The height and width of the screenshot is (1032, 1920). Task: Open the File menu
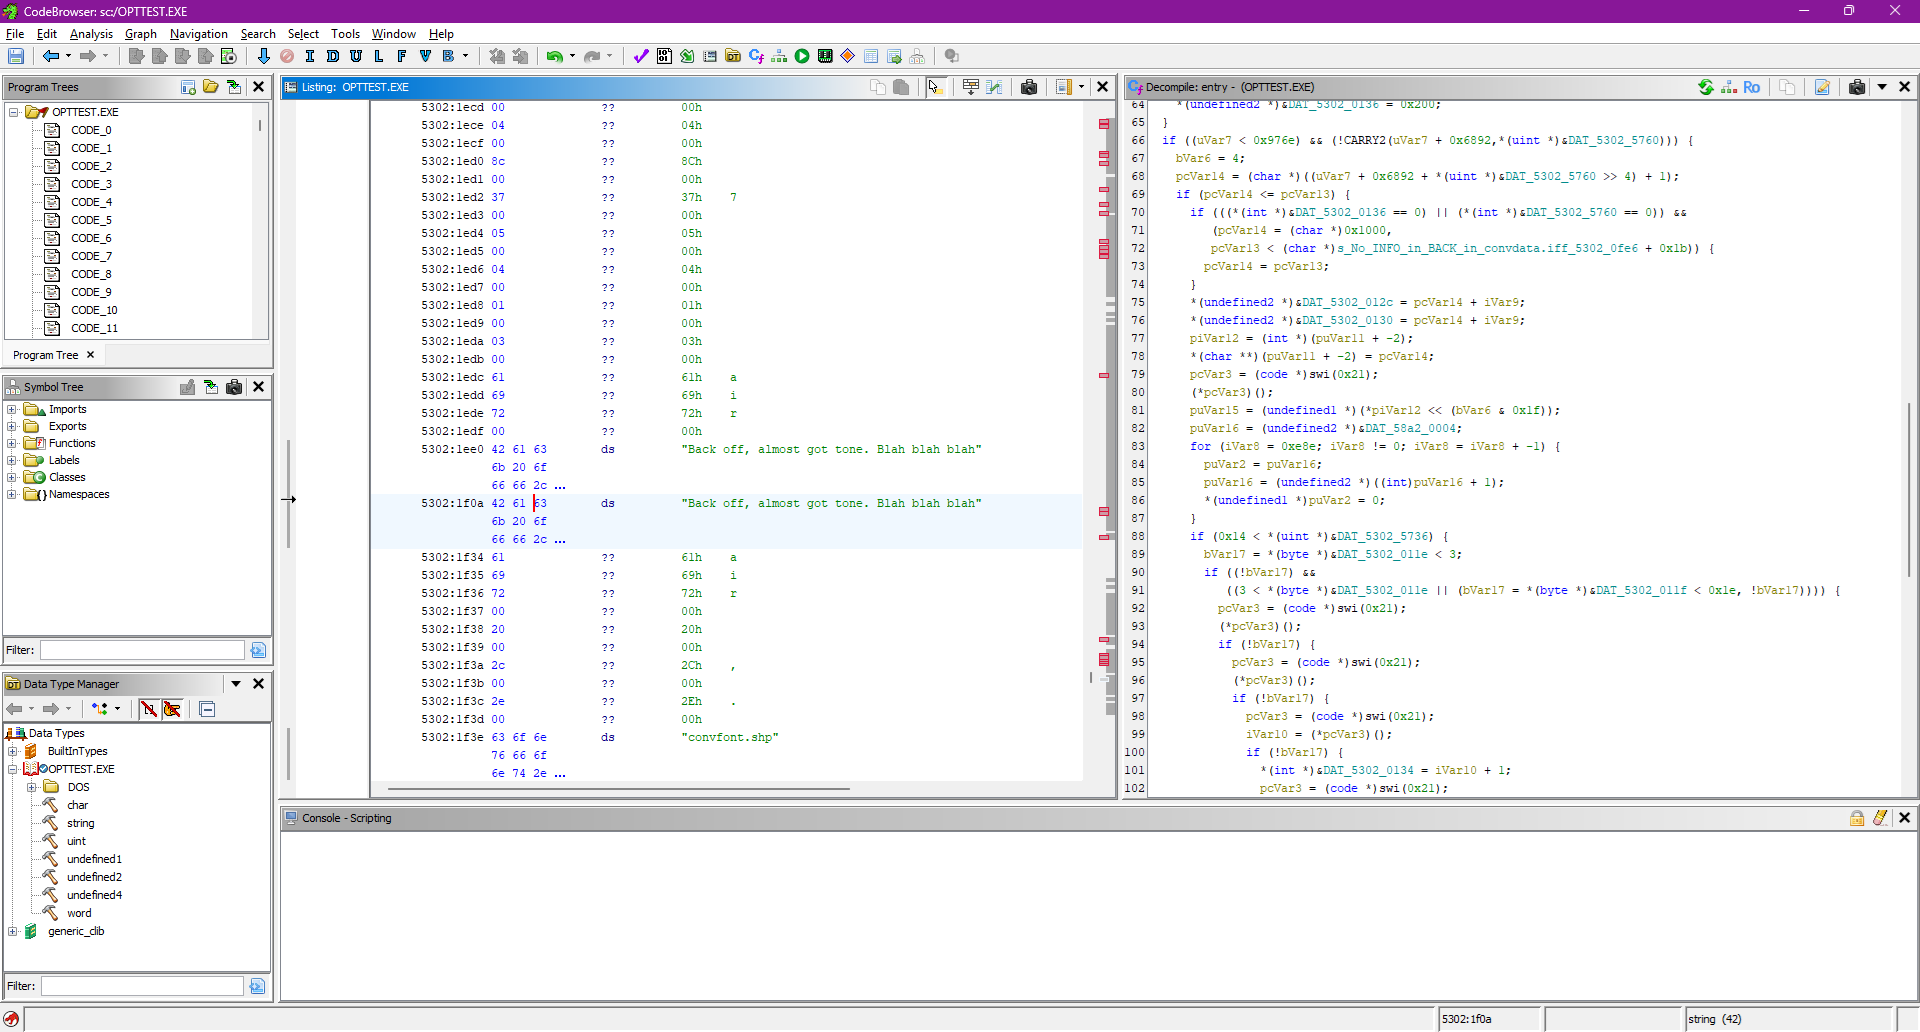click(x=15, y=34)
